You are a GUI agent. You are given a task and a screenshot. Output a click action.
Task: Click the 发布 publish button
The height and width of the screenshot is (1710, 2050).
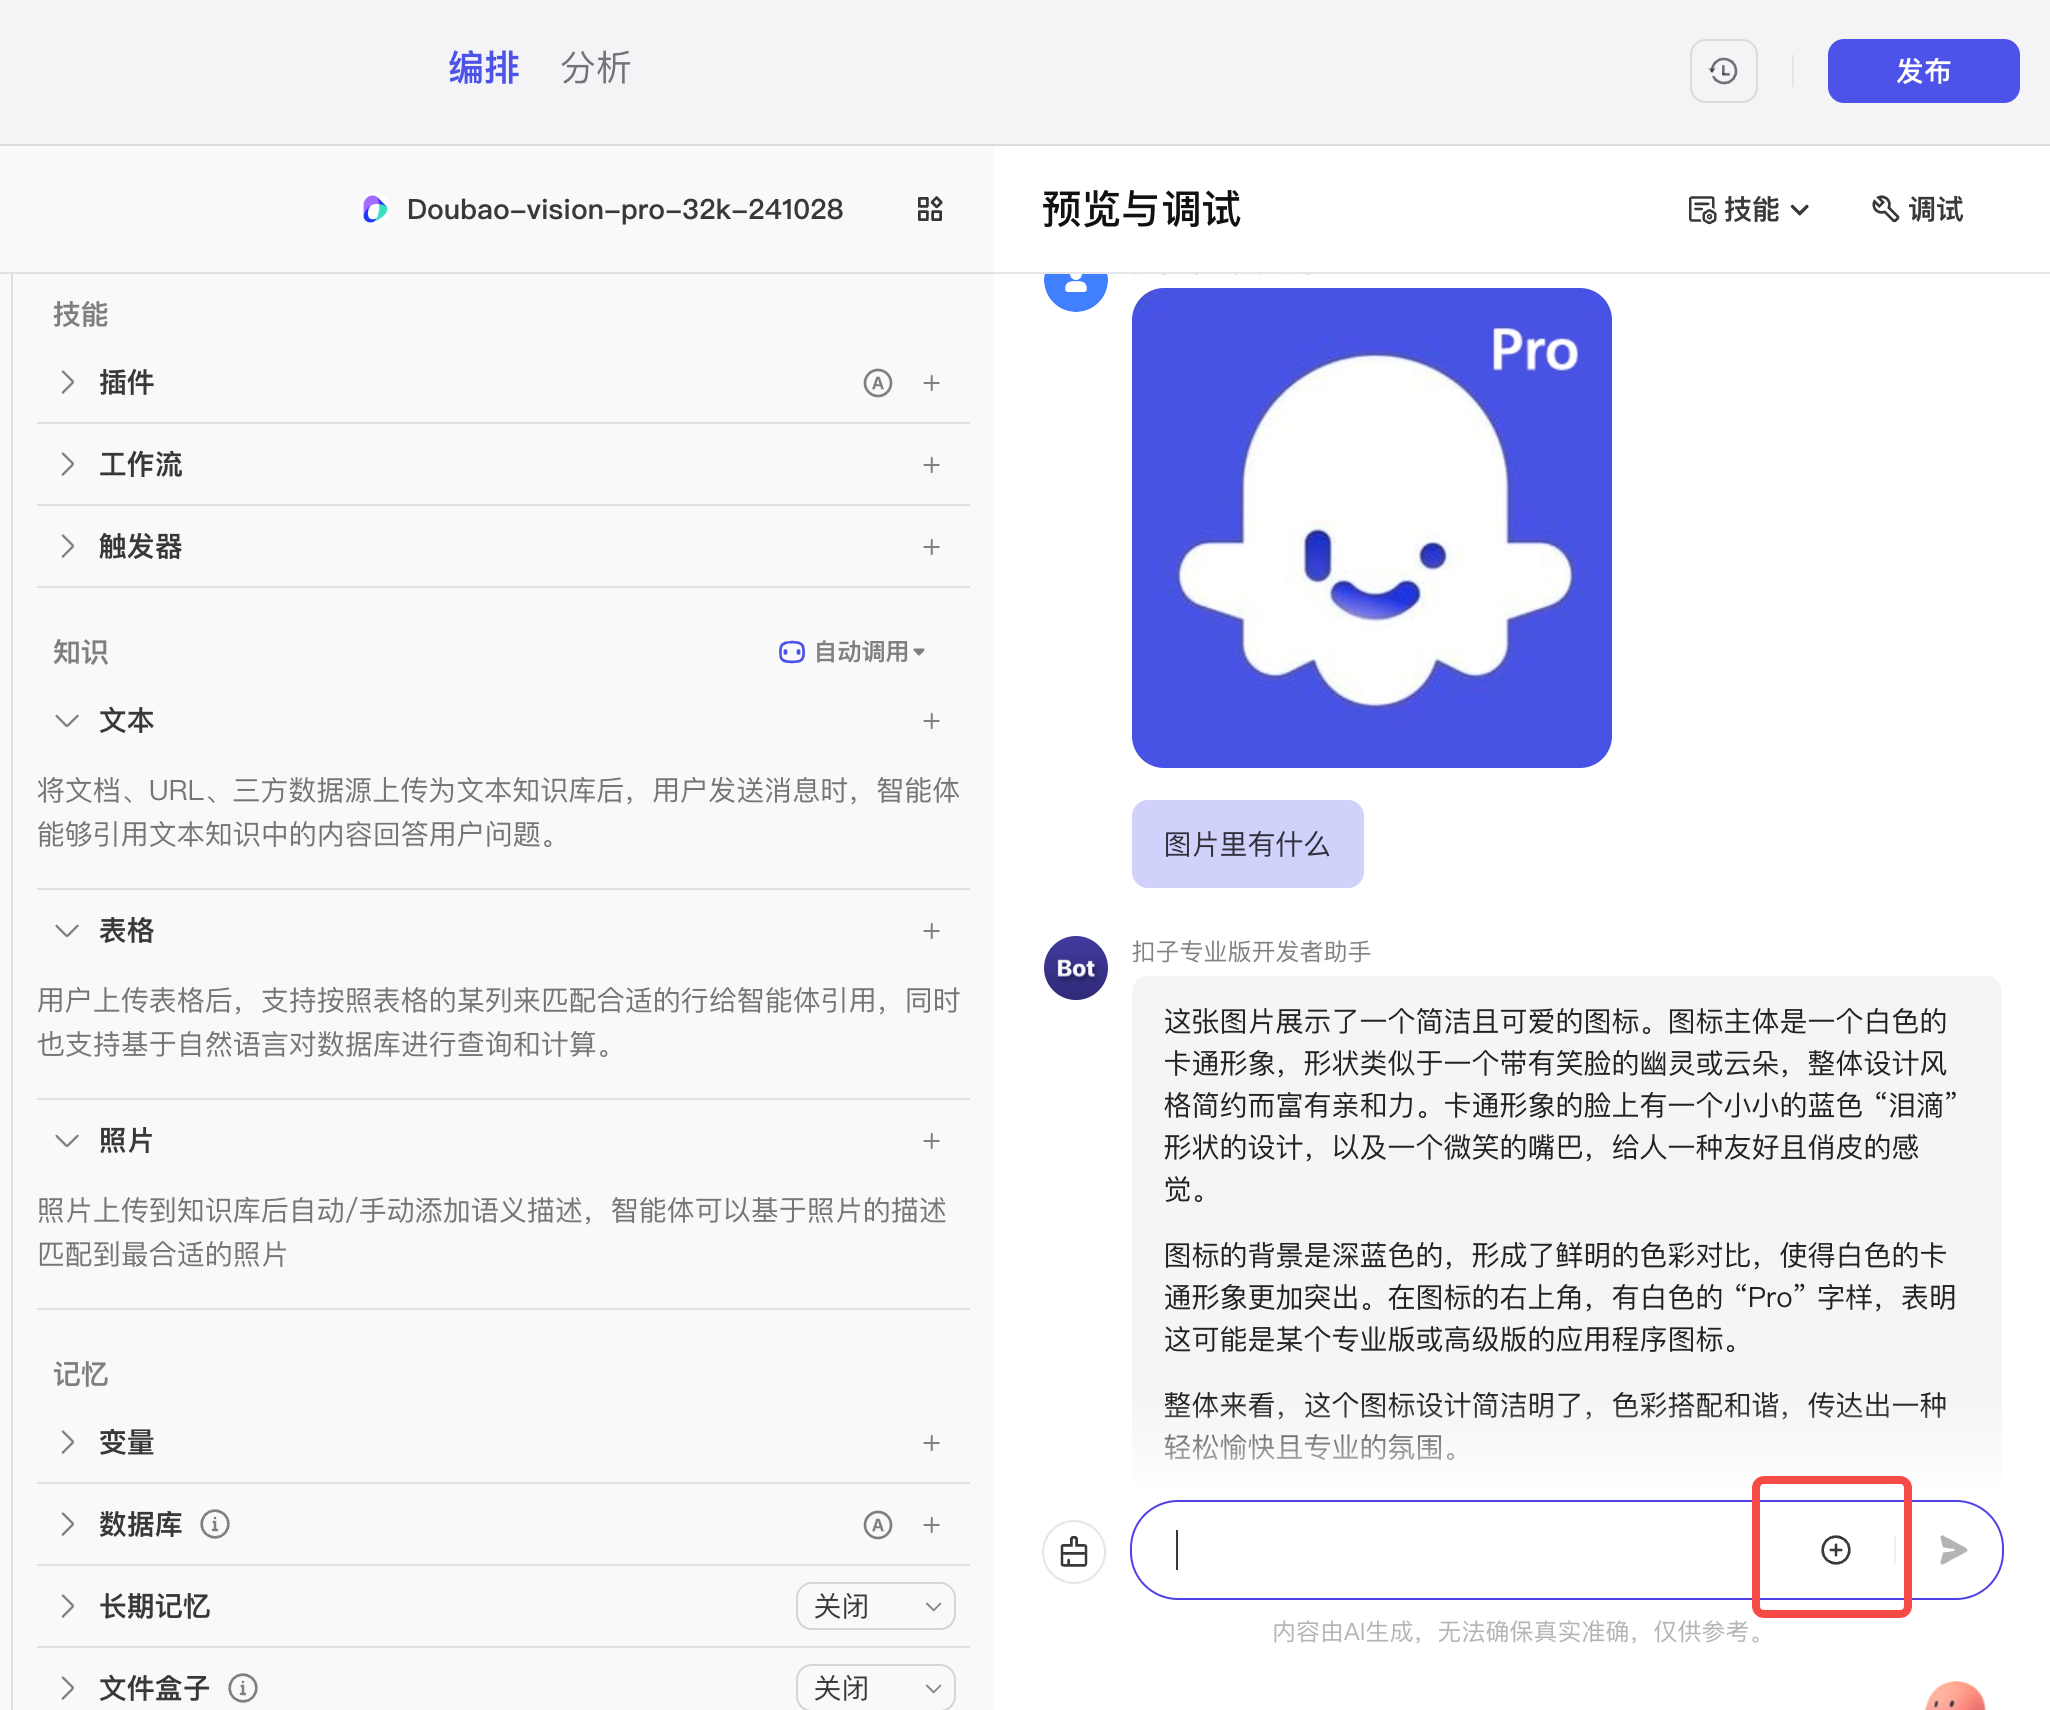(1922, 71)
